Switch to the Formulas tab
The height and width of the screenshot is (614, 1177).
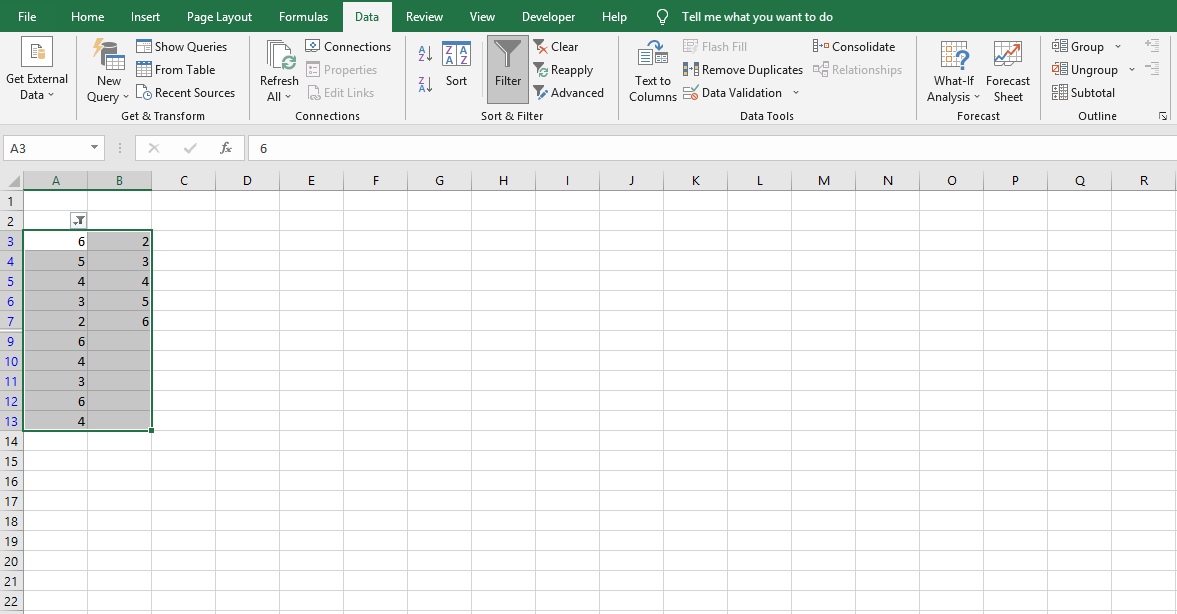[303, 16]
